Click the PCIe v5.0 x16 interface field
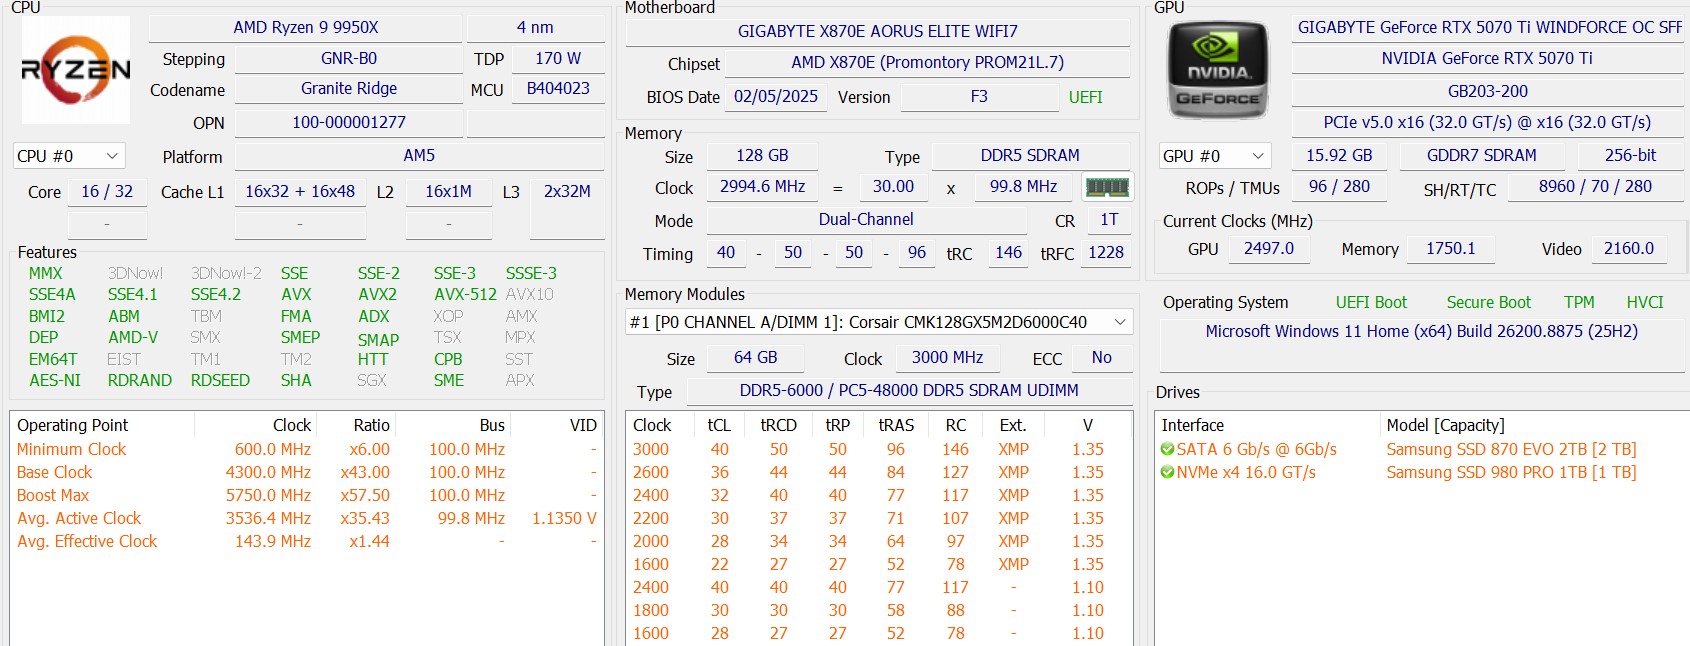 (x=1488, y=123)
